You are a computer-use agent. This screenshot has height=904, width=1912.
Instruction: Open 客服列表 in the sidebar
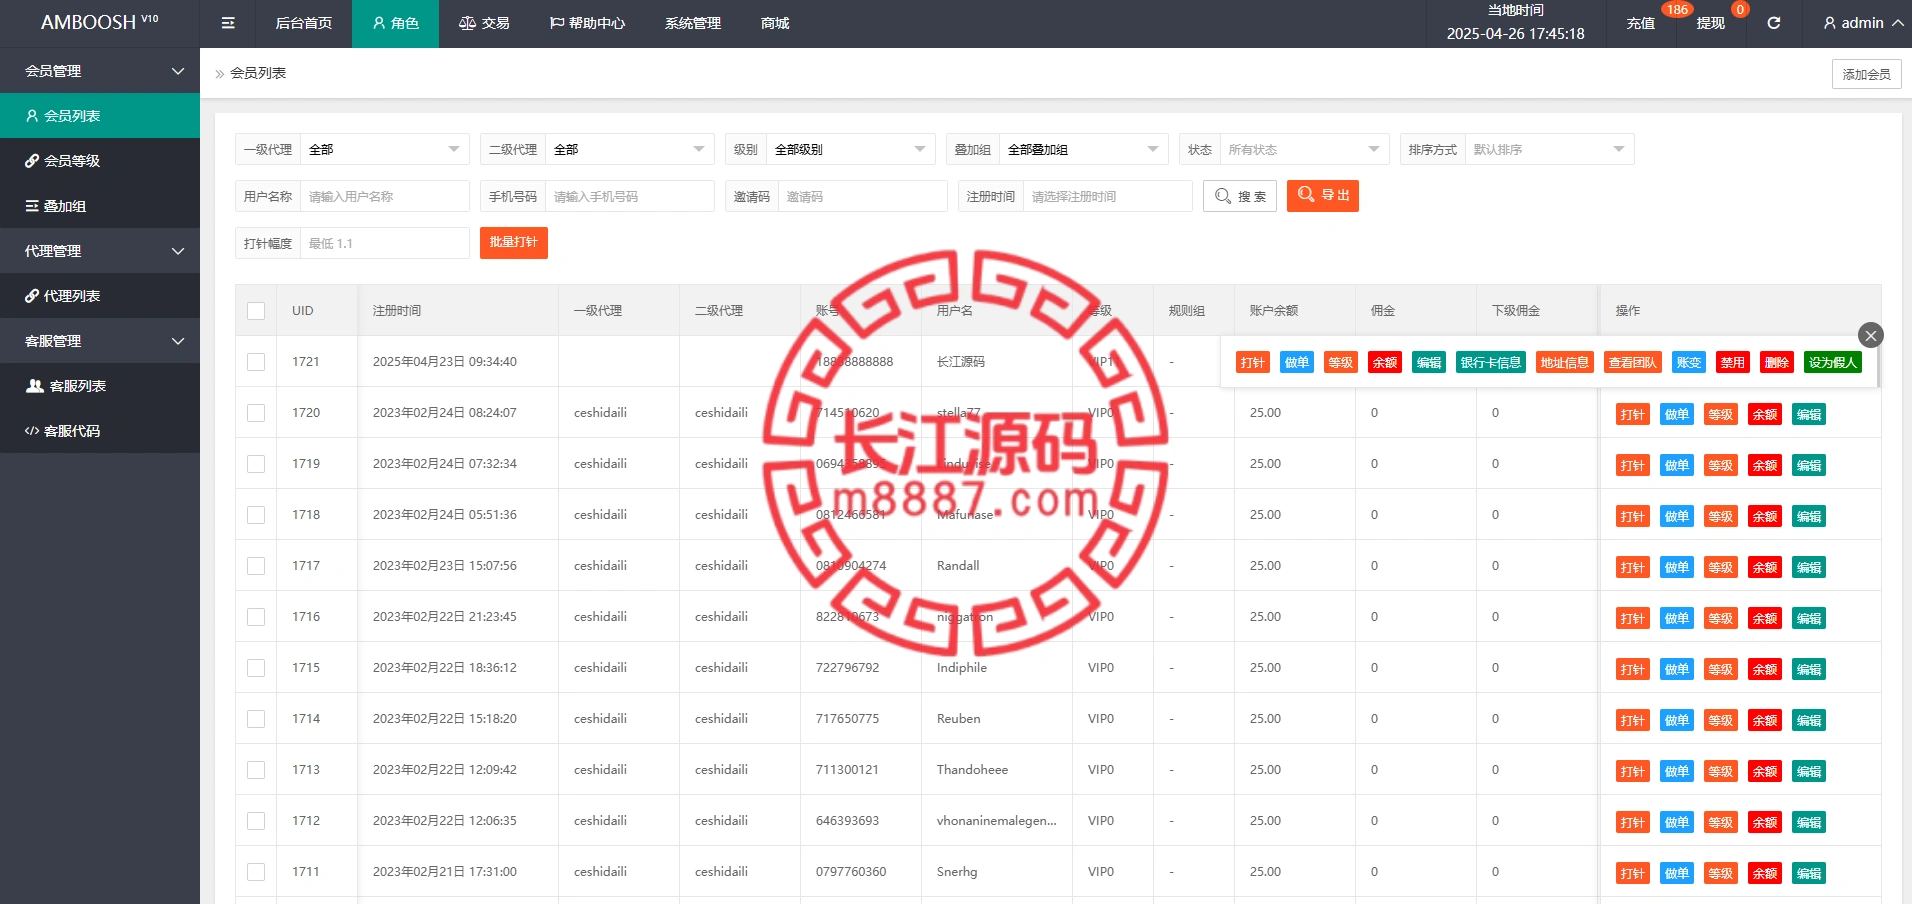(100, 386)
